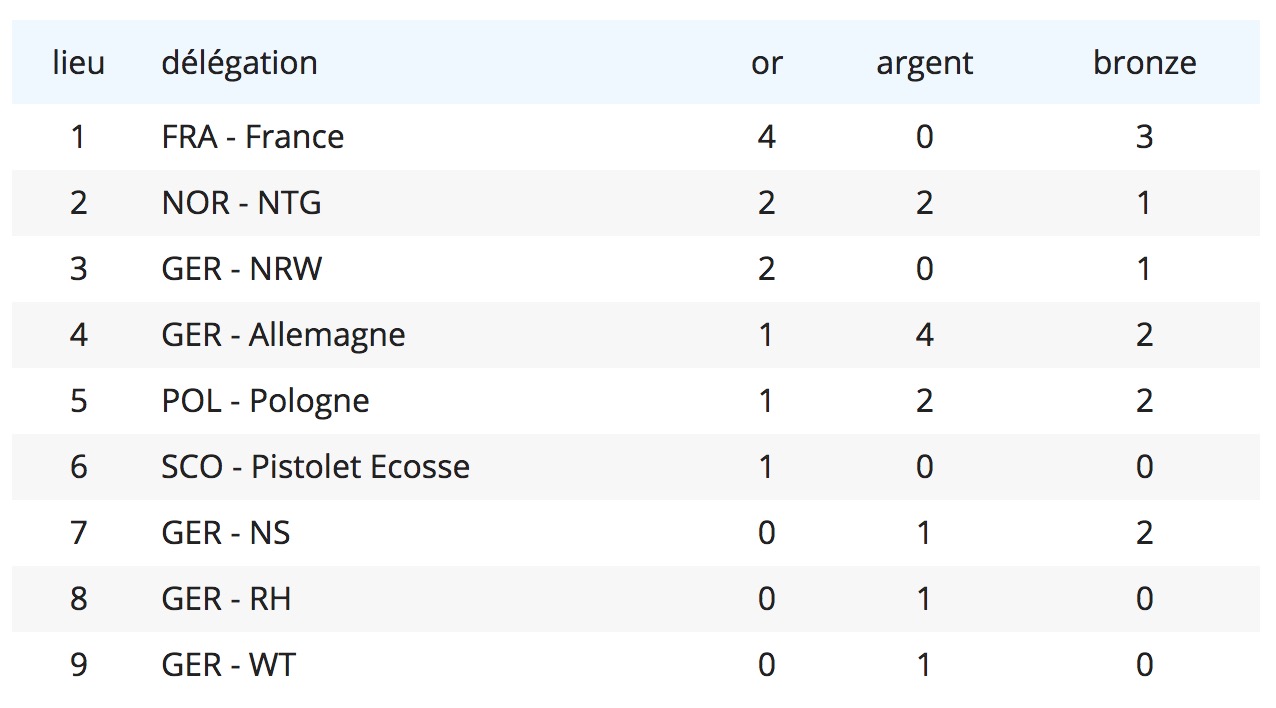Select SCO - Pistolet Ecosse delegation
Screen dimensions: 1276x708
coord(315,467)
